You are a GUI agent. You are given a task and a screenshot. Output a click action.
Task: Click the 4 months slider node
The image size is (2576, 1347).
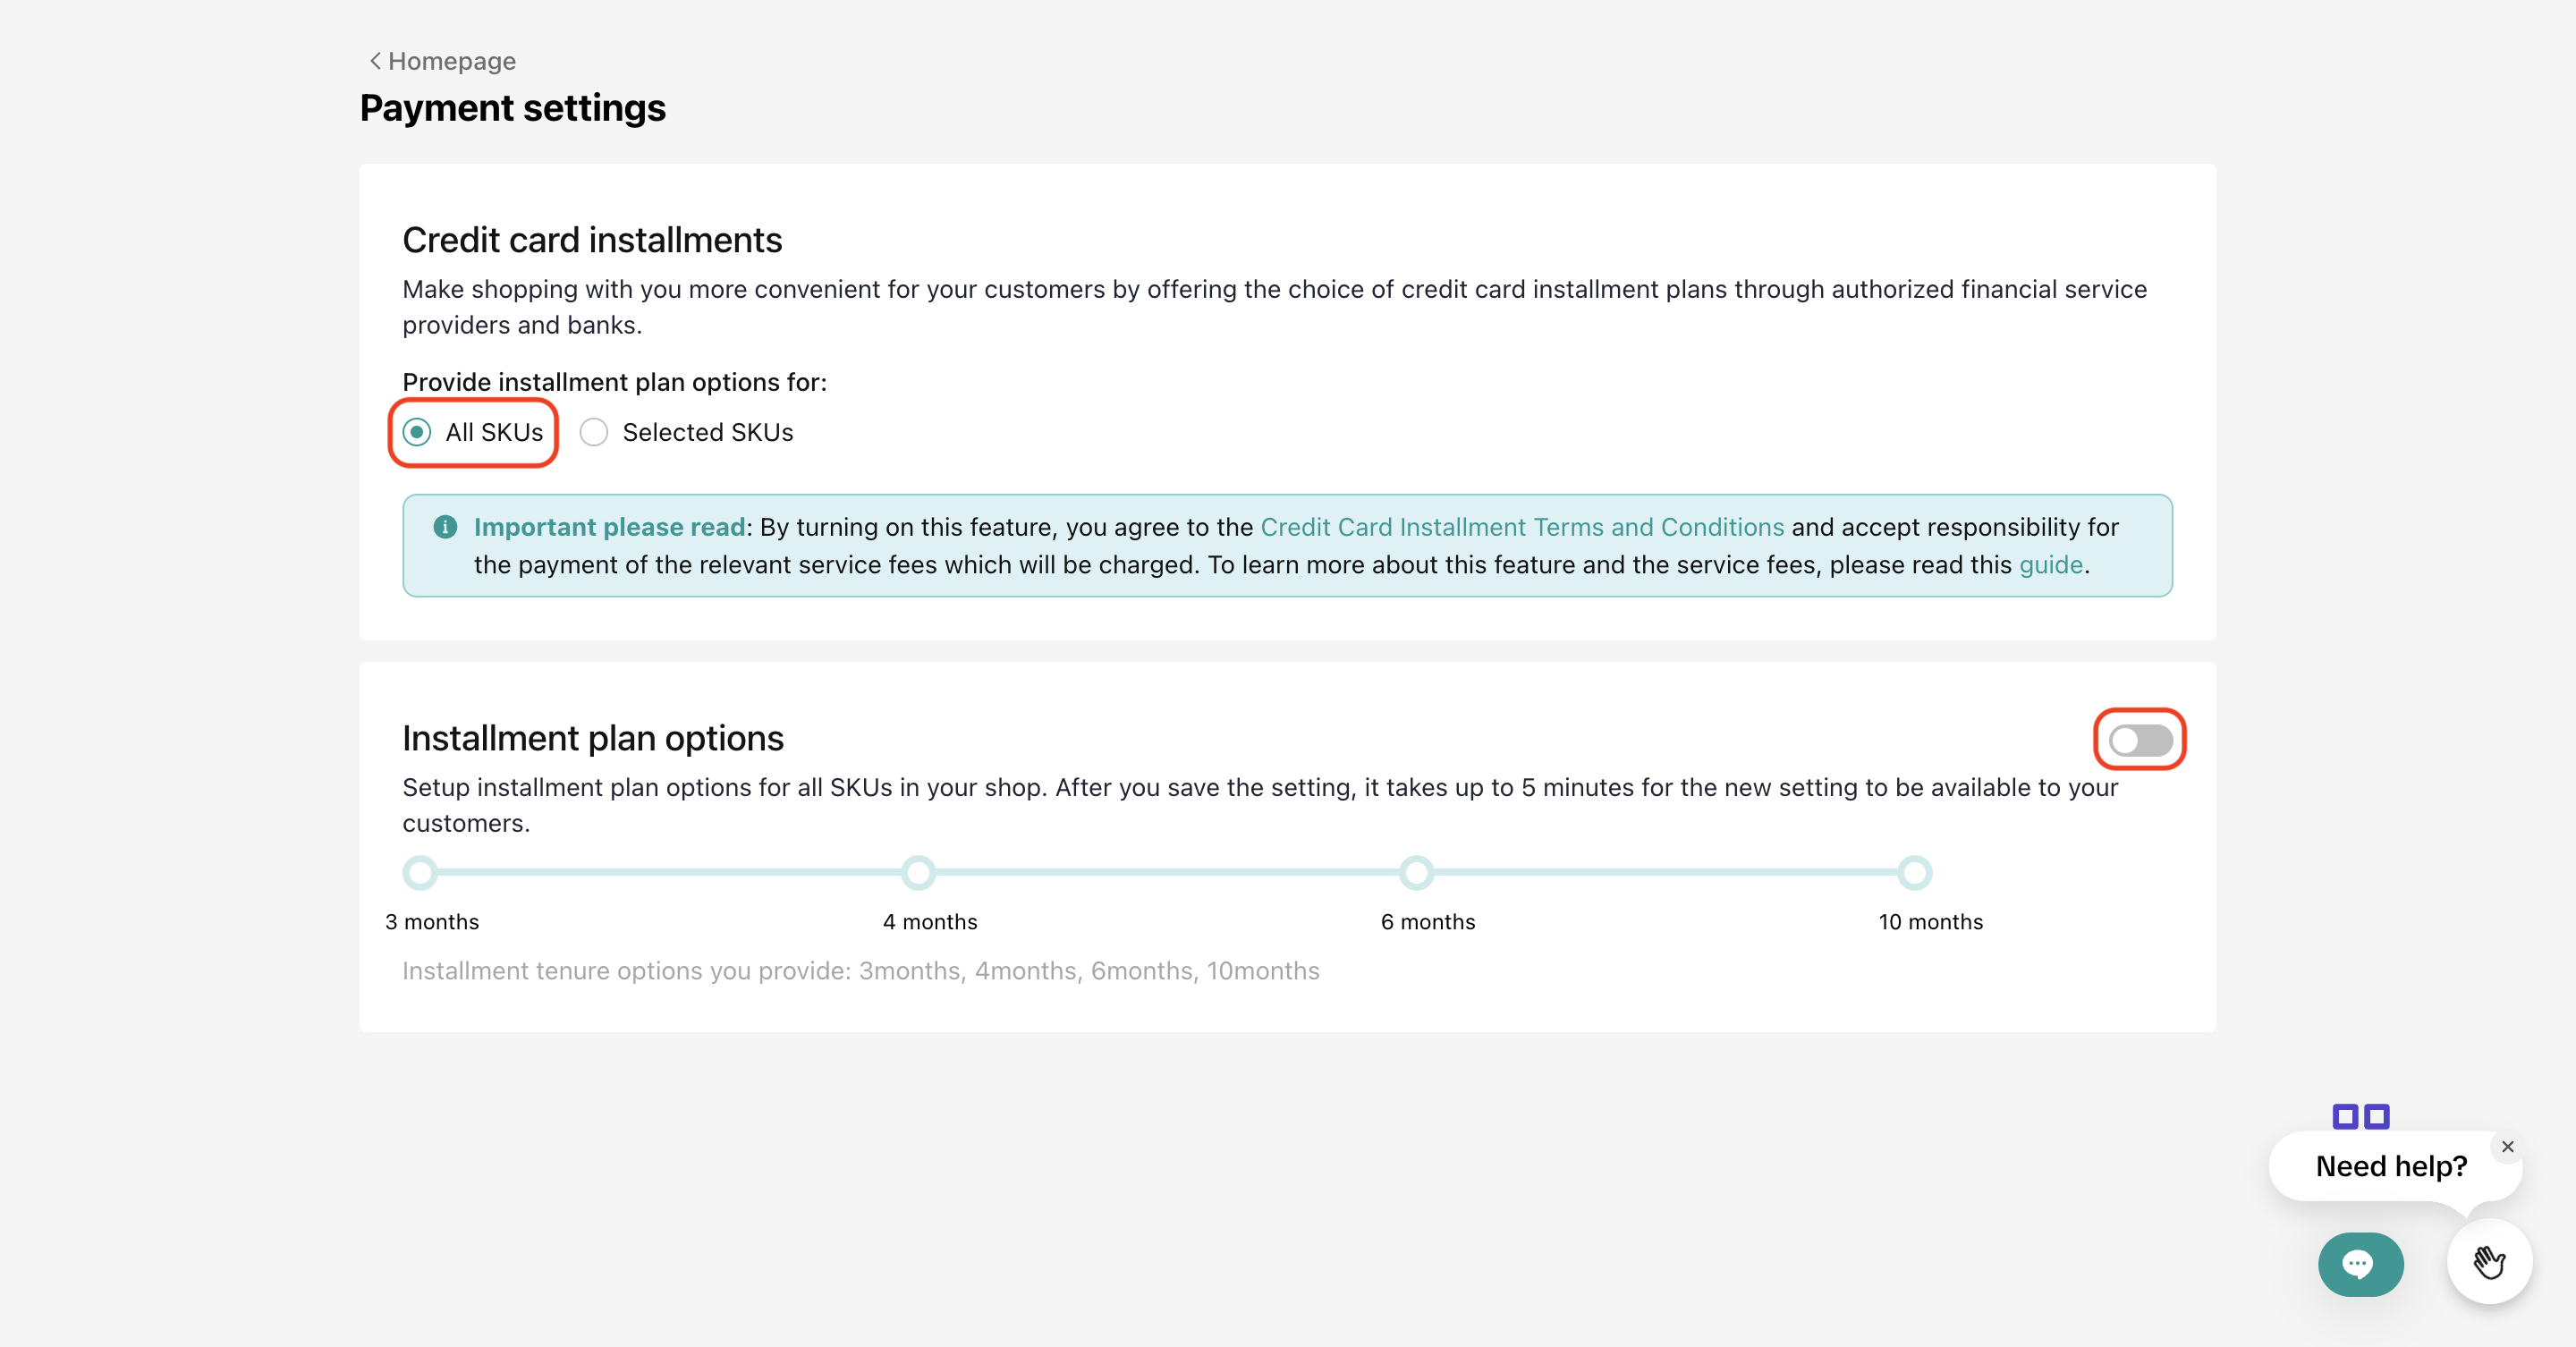pyautogui.click(x=918, y=872)
